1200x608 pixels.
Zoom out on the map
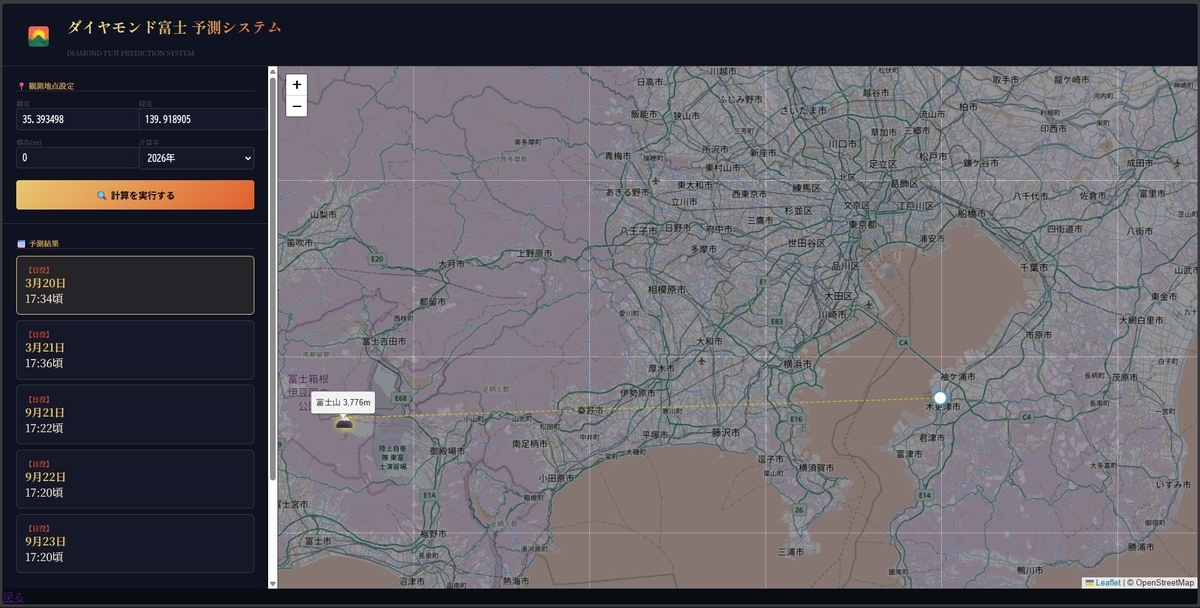point(296,106)
